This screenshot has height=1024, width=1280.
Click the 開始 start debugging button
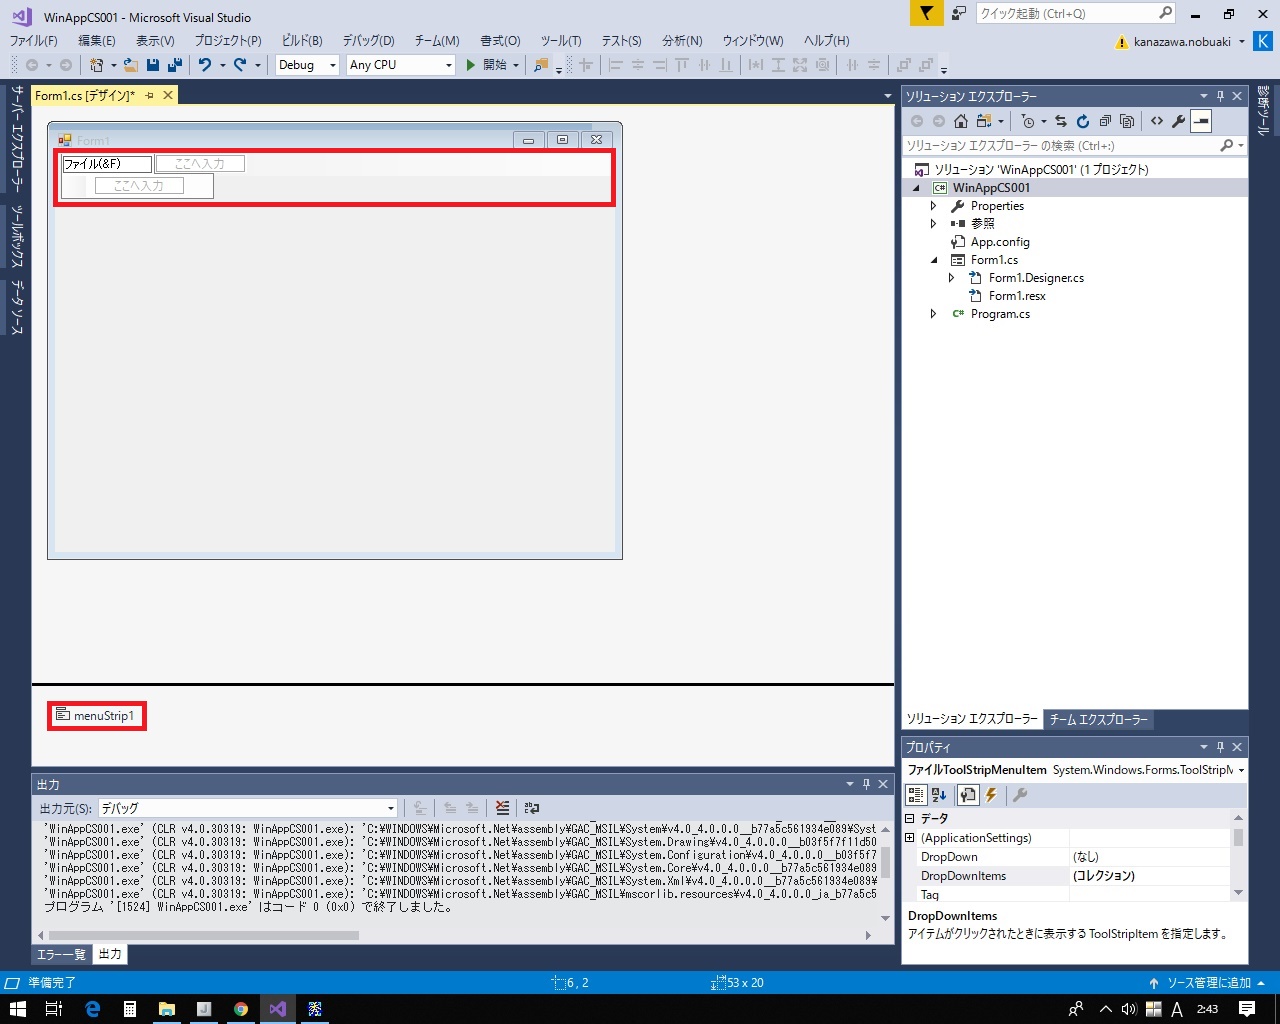[487, 65]
